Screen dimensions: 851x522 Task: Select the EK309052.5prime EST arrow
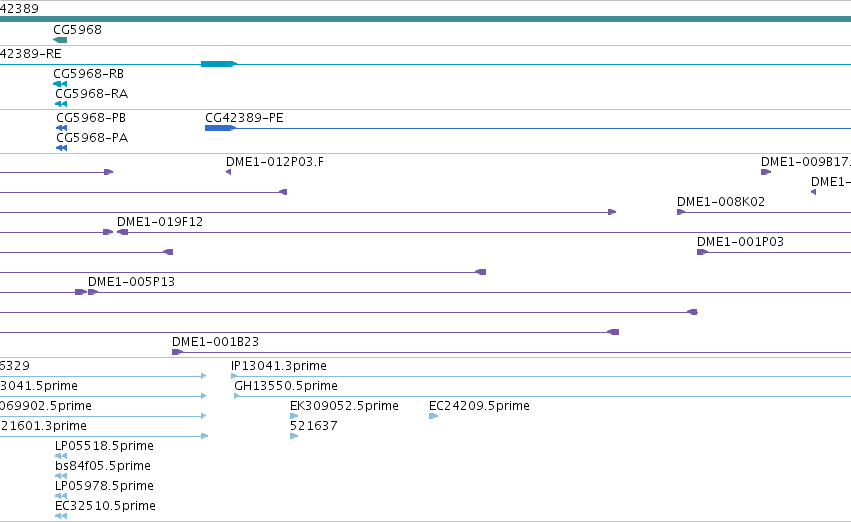(294, 416)
